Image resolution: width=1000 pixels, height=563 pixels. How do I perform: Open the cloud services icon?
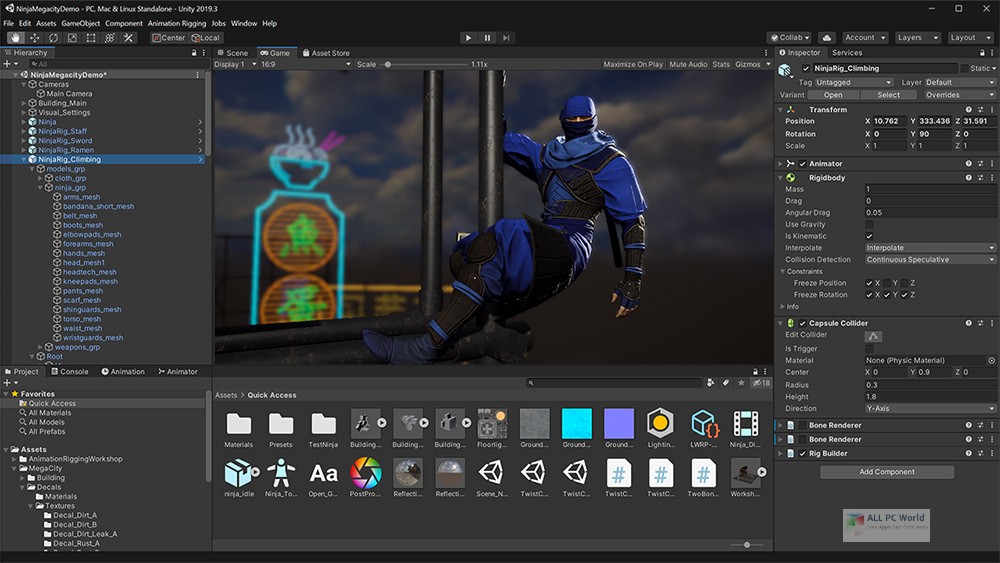[827, 38]
